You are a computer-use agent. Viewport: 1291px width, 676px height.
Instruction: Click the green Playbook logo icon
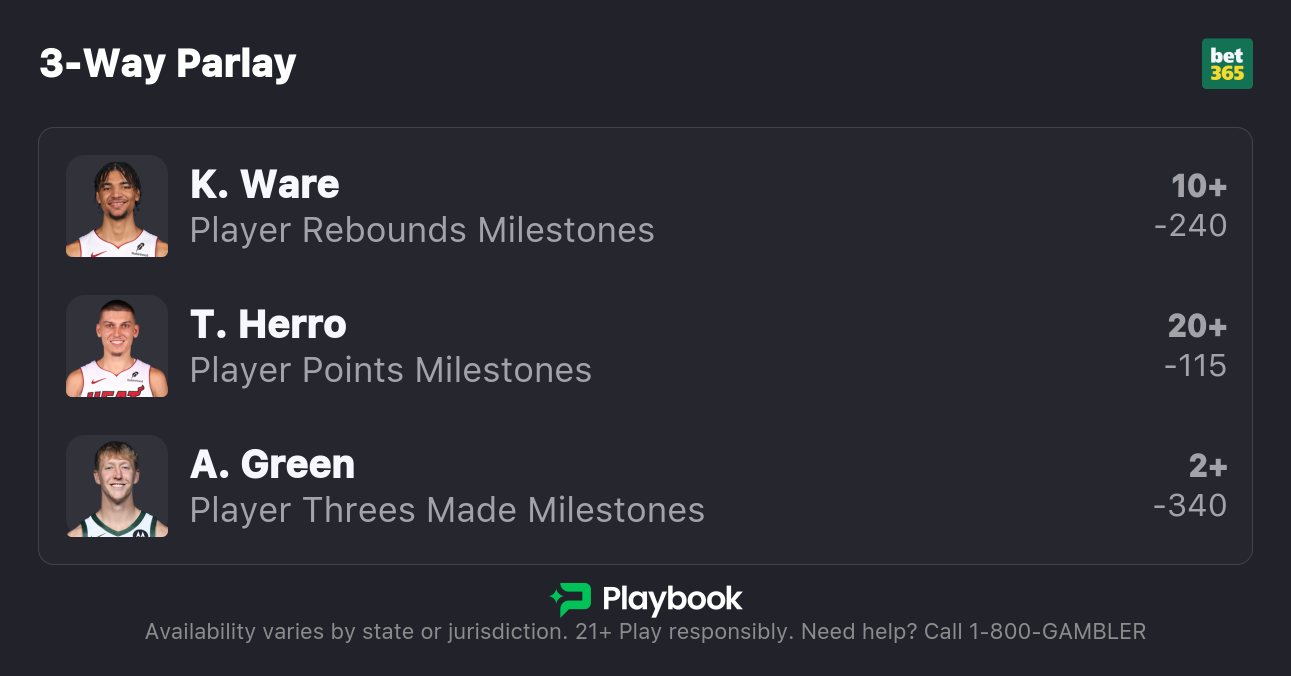(x=571, y=599)
